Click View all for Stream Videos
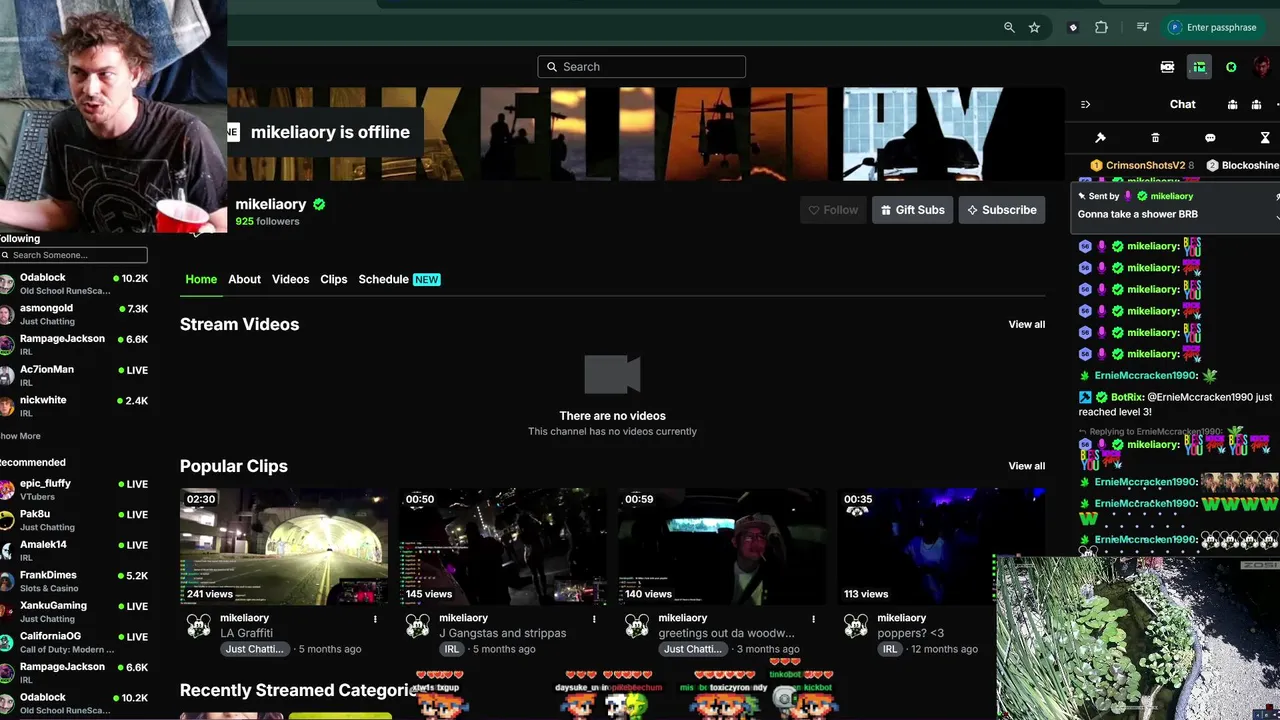 1026,324
